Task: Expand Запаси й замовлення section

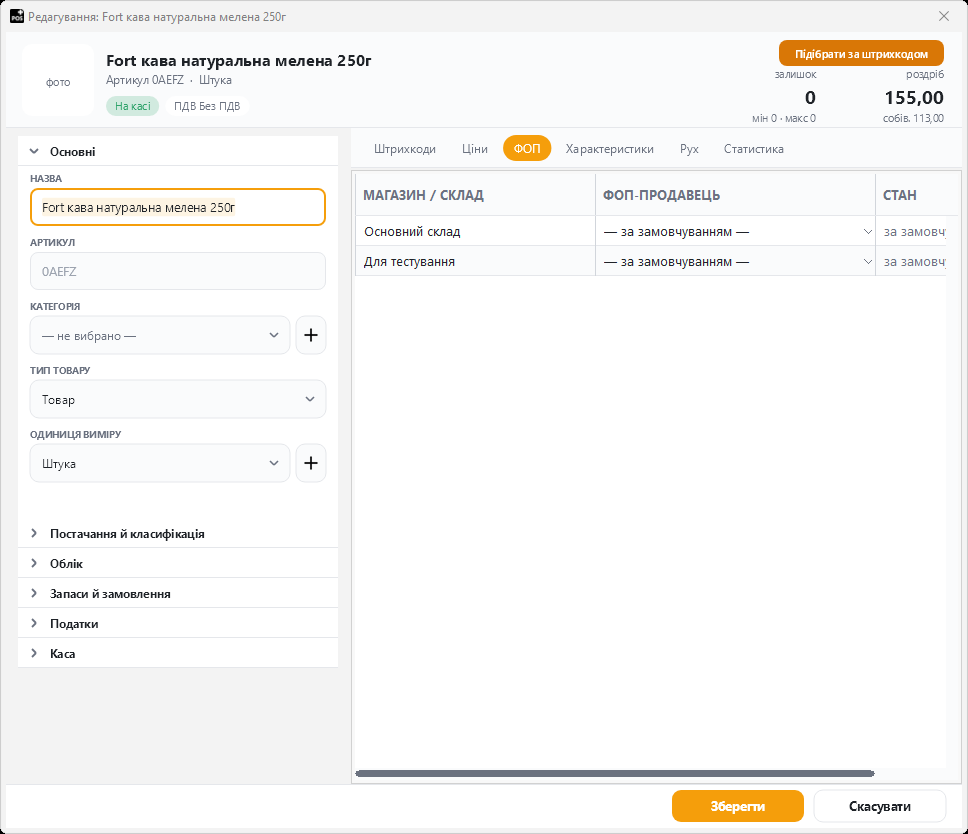Action: 178,593
